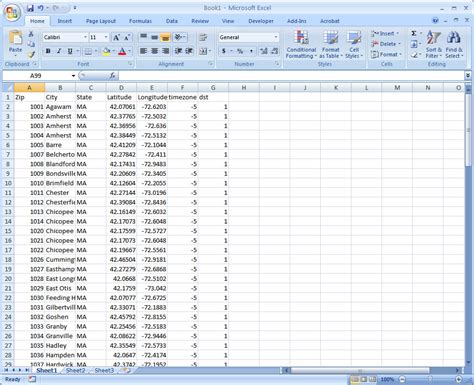Click Merge and Center icon

pyautogui.click(x=203, y=51)
